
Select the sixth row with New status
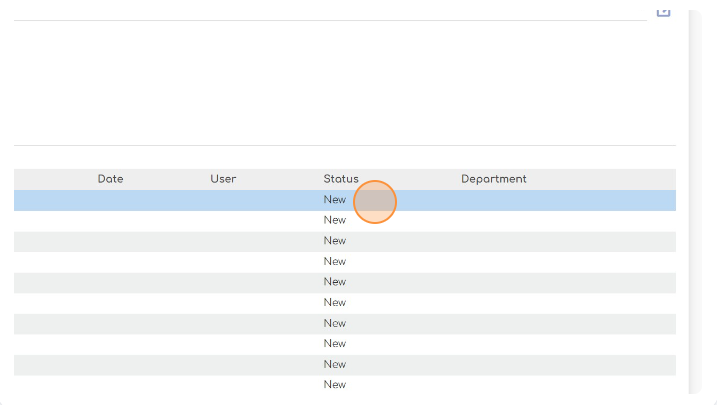coord(335,303)
